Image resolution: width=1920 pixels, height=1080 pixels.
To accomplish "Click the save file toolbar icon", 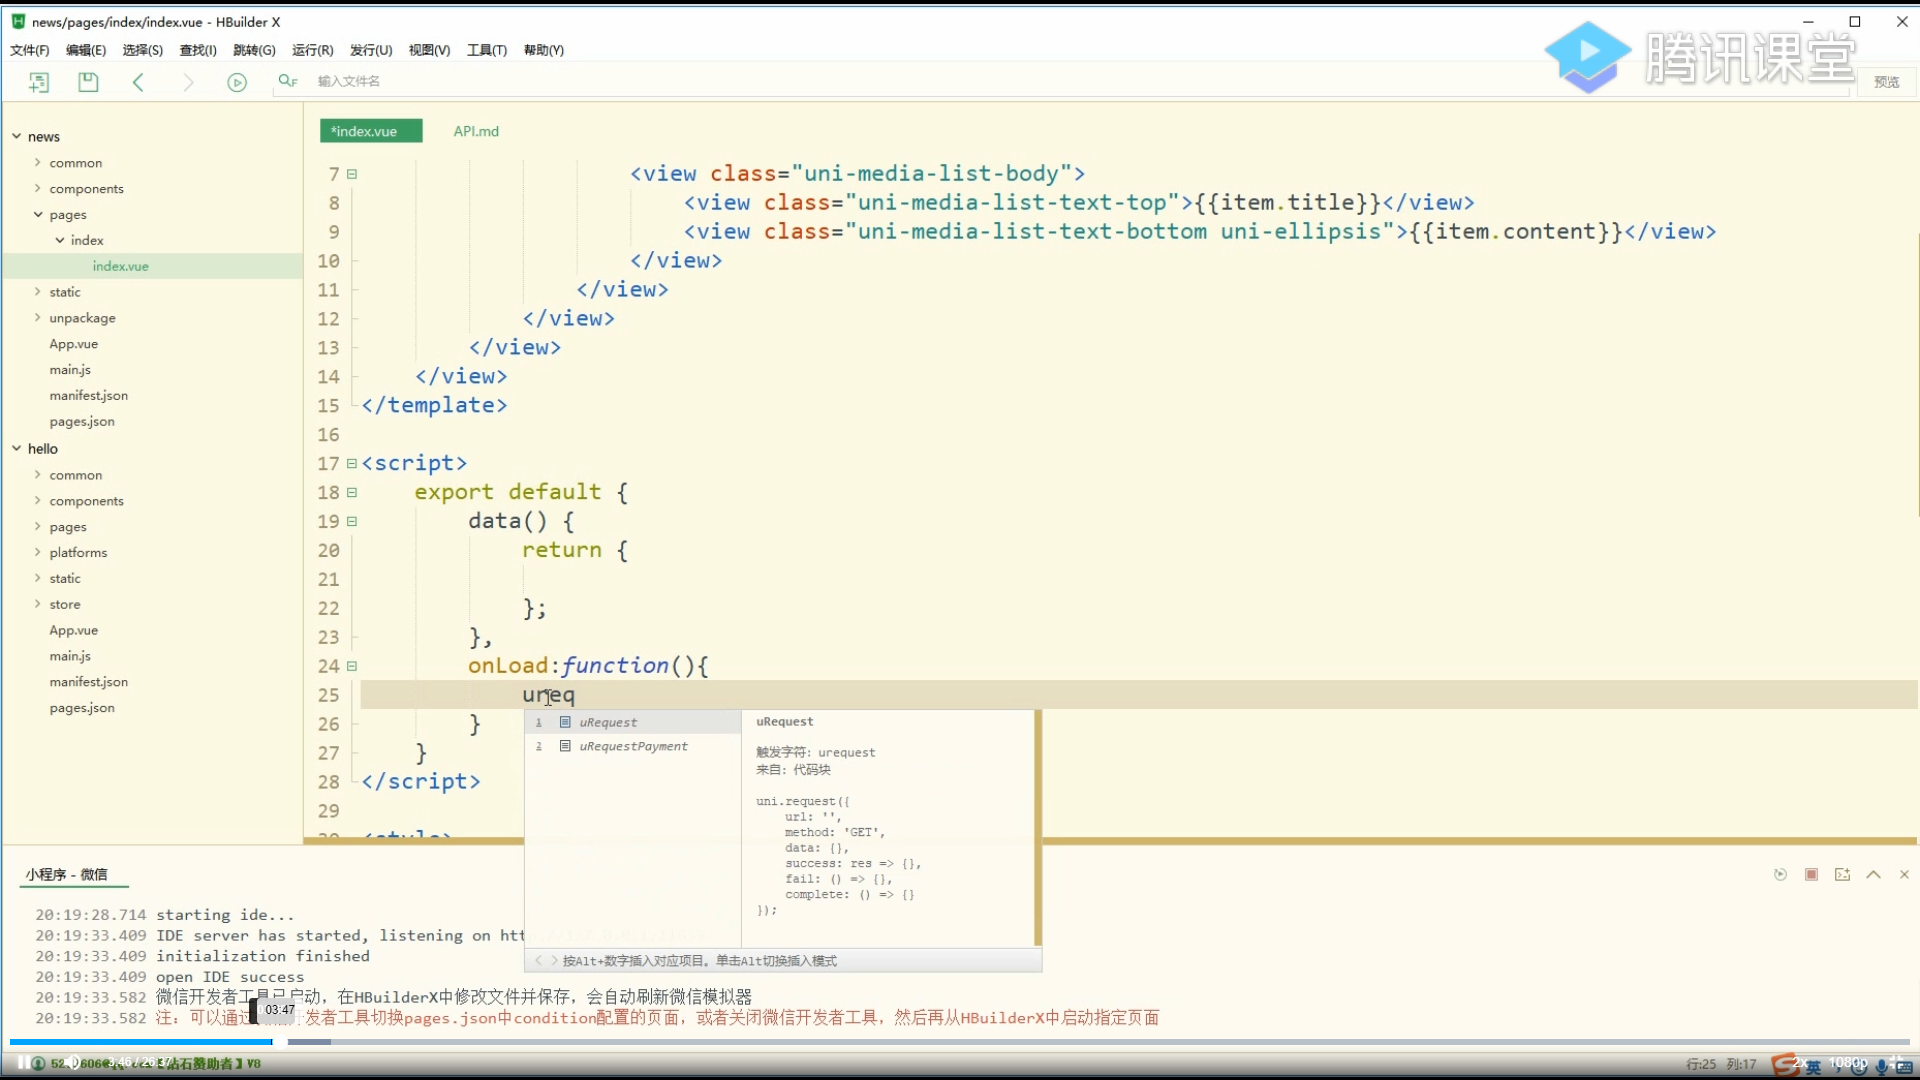I will coord(88,82).
